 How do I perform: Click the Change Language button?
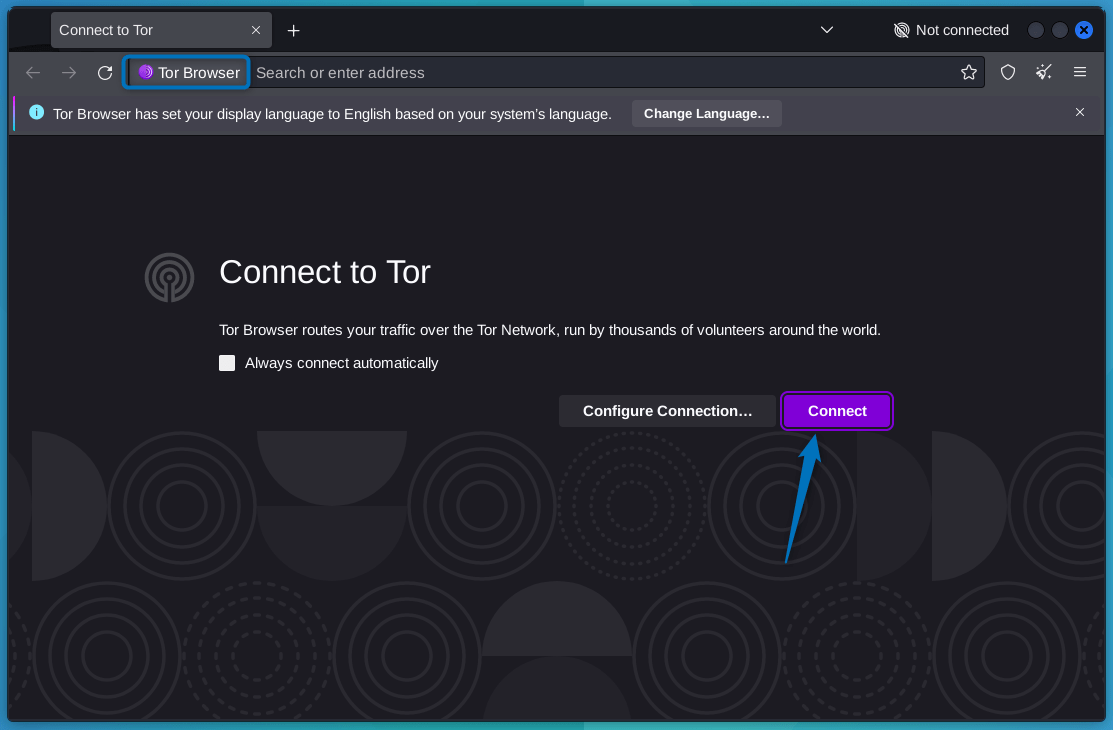tap(706, 113)
